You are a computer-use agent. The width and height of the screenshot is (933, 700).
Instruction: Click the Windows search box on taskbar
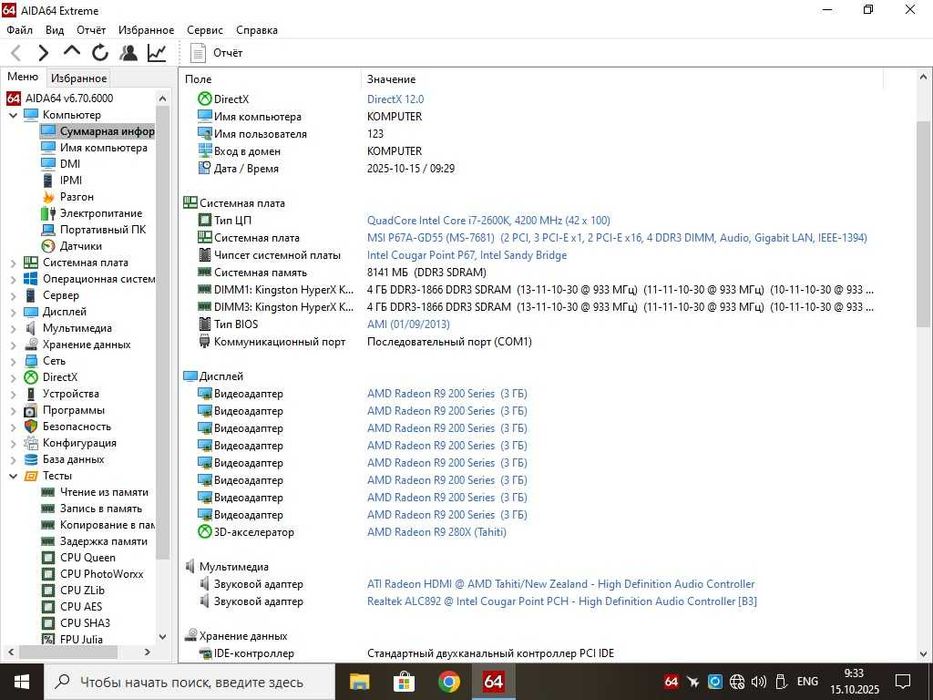coord(190,682)
